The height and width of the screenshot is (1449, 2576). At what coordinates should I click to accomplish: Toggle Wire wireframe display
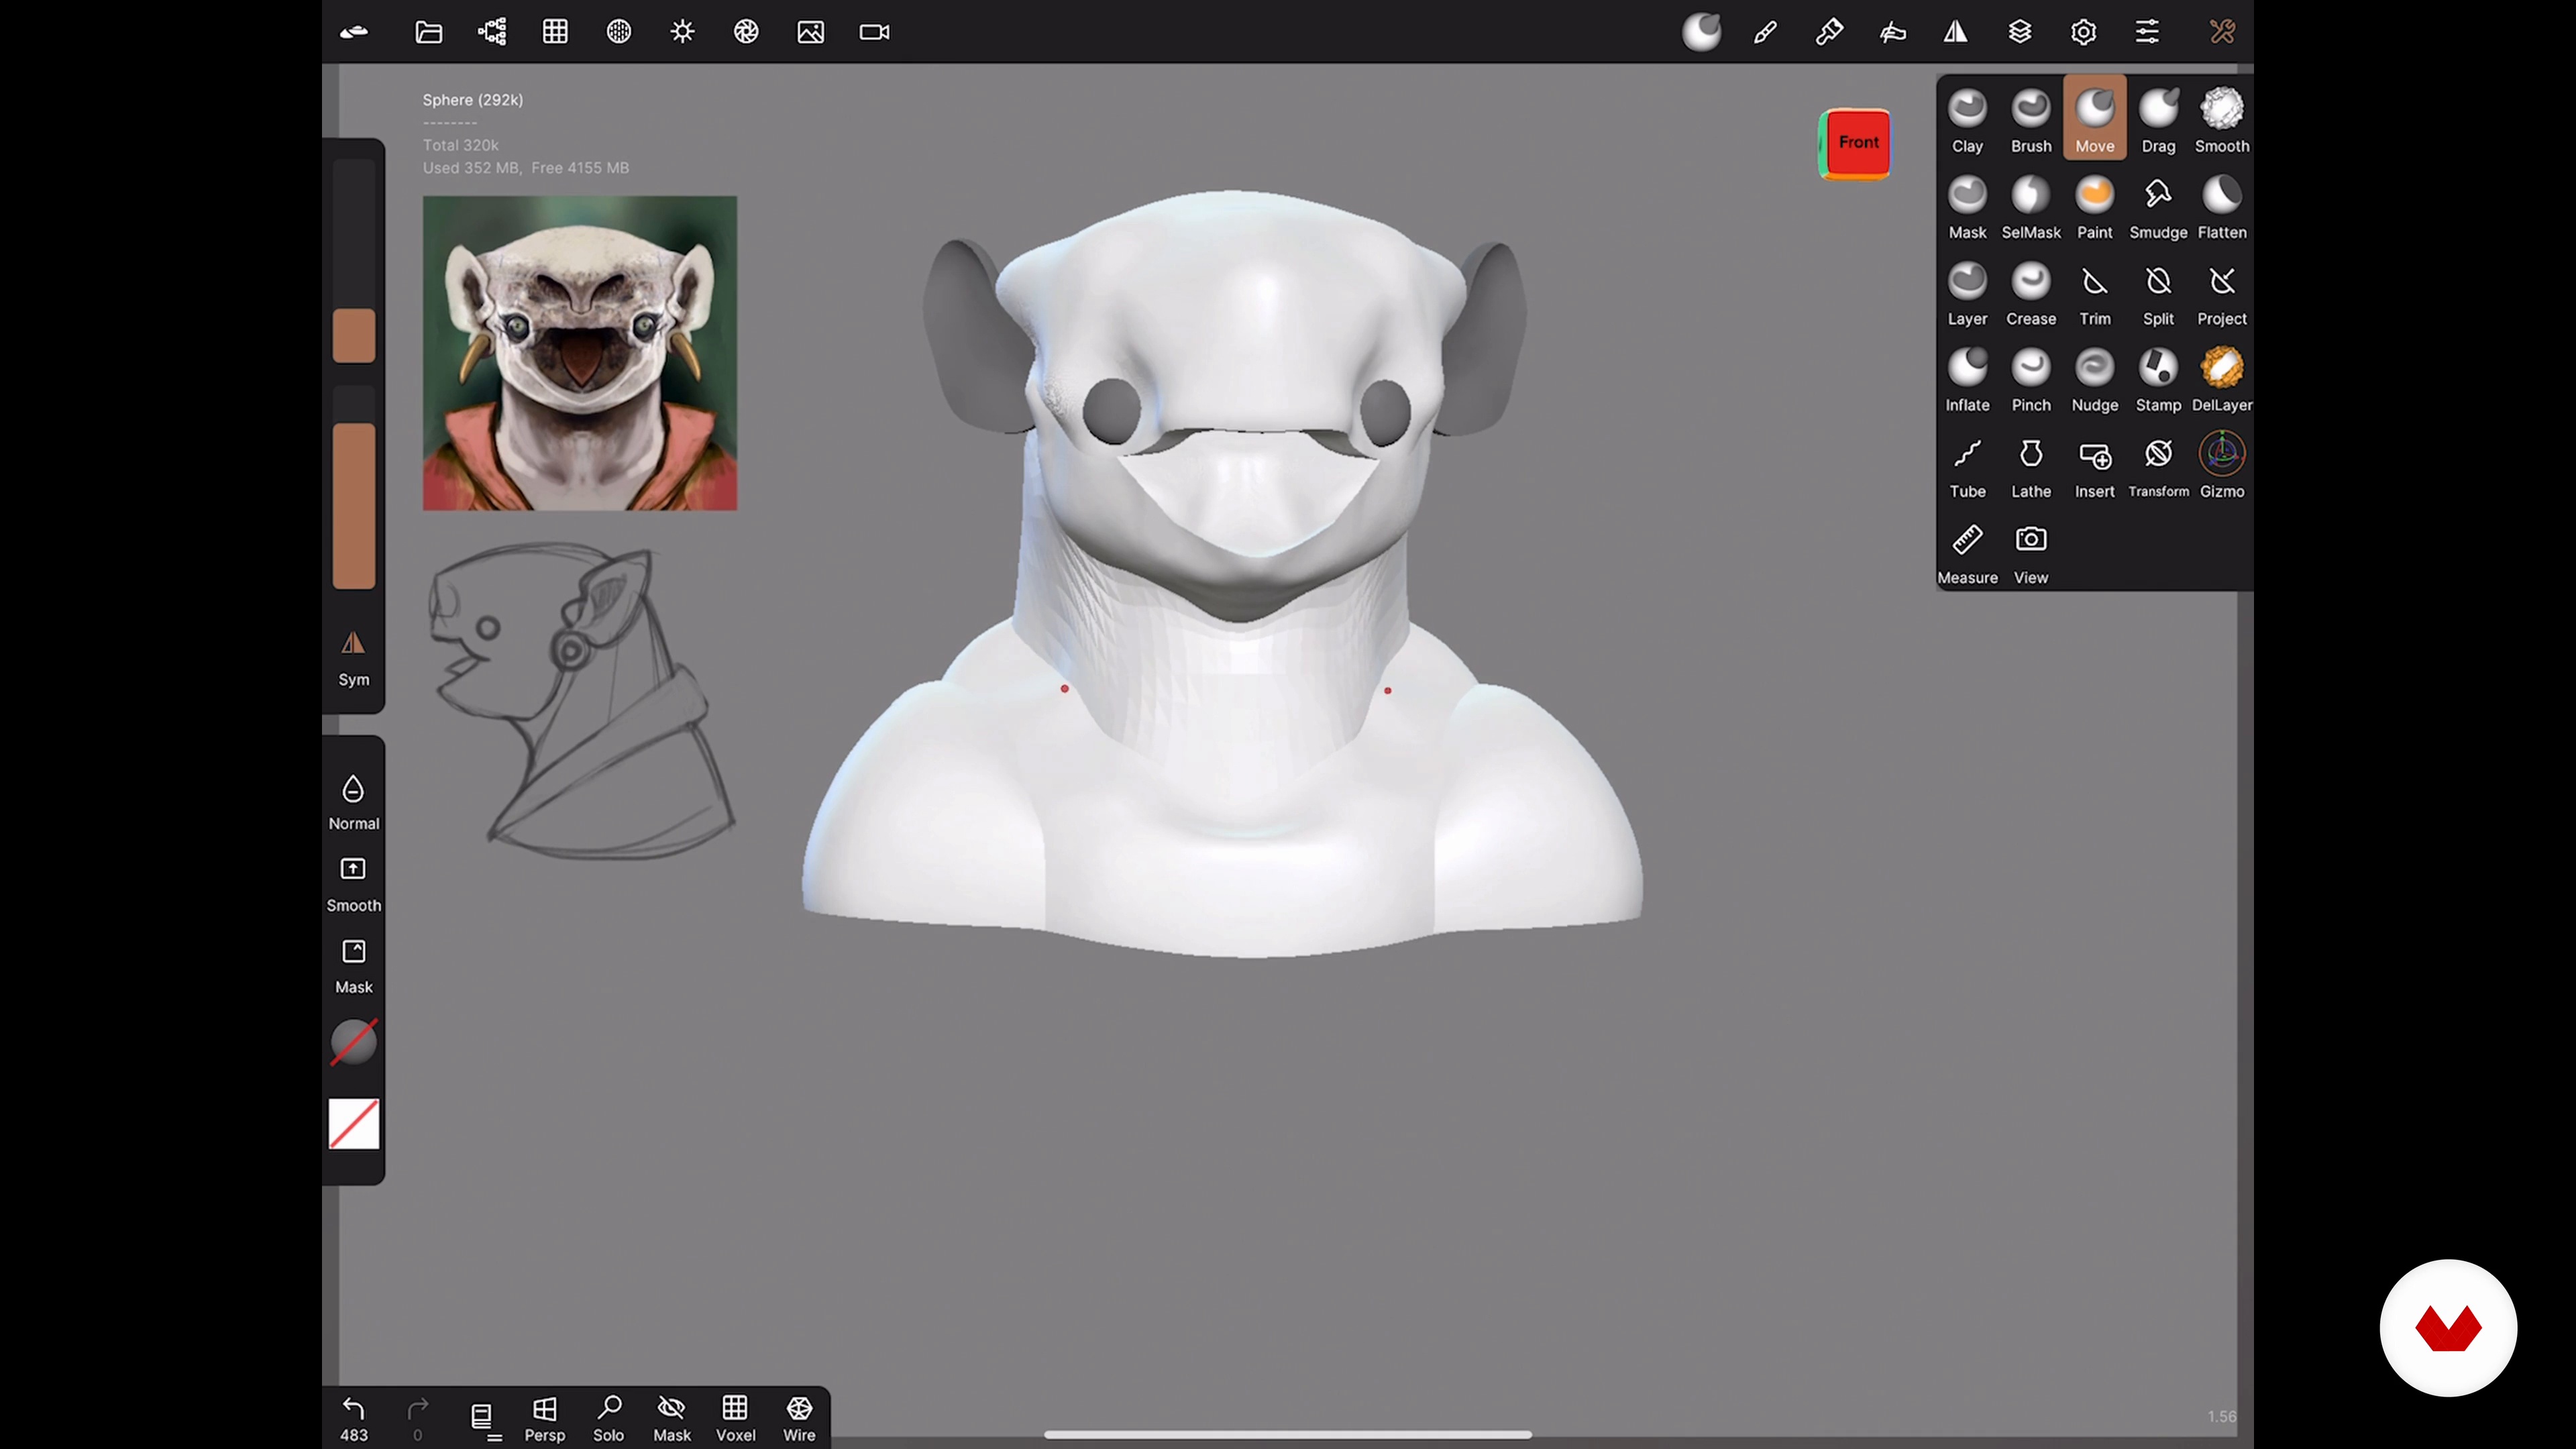tap(799, 1419)
